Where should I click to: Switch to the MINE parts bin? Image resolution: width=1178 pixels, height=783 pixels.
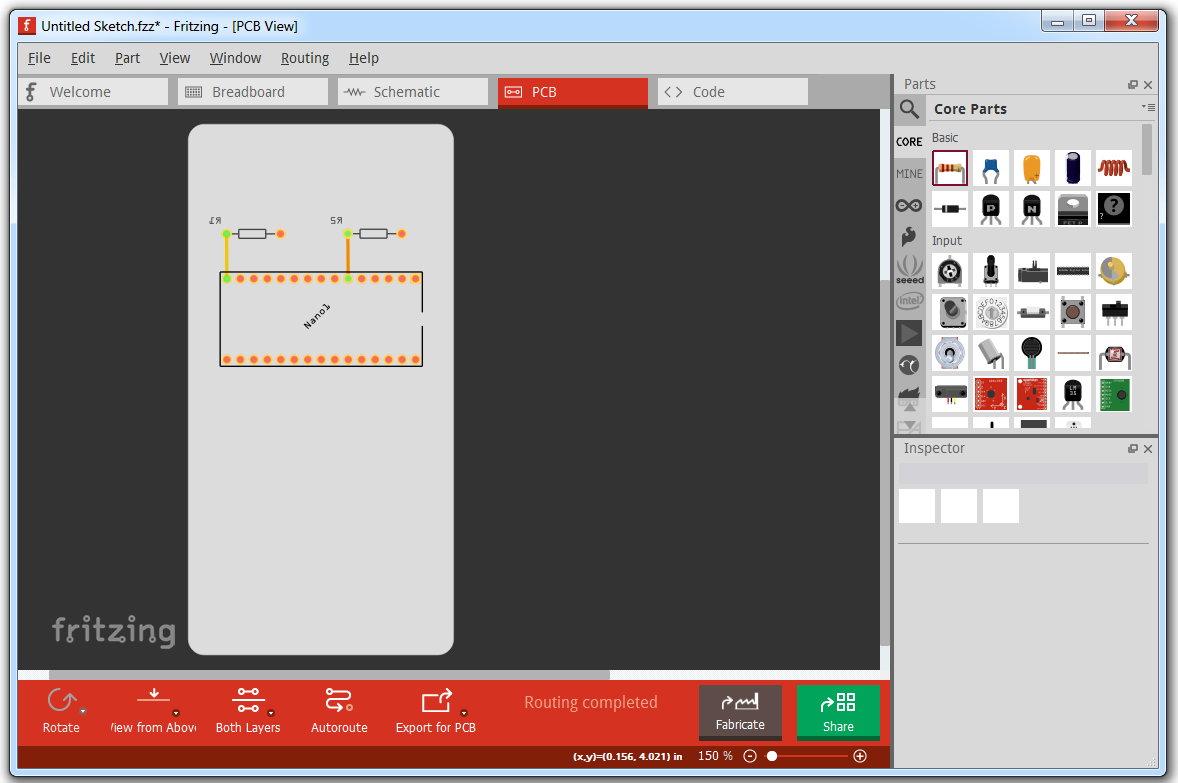[909, 174]
